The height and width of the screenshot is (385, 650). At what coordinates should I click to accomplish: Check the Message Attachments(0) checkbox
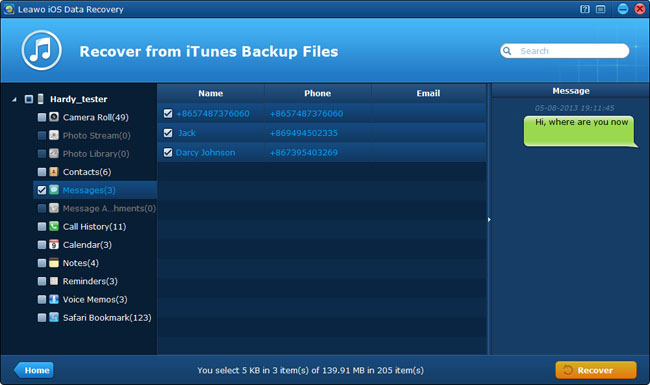(x=42, y=208)
